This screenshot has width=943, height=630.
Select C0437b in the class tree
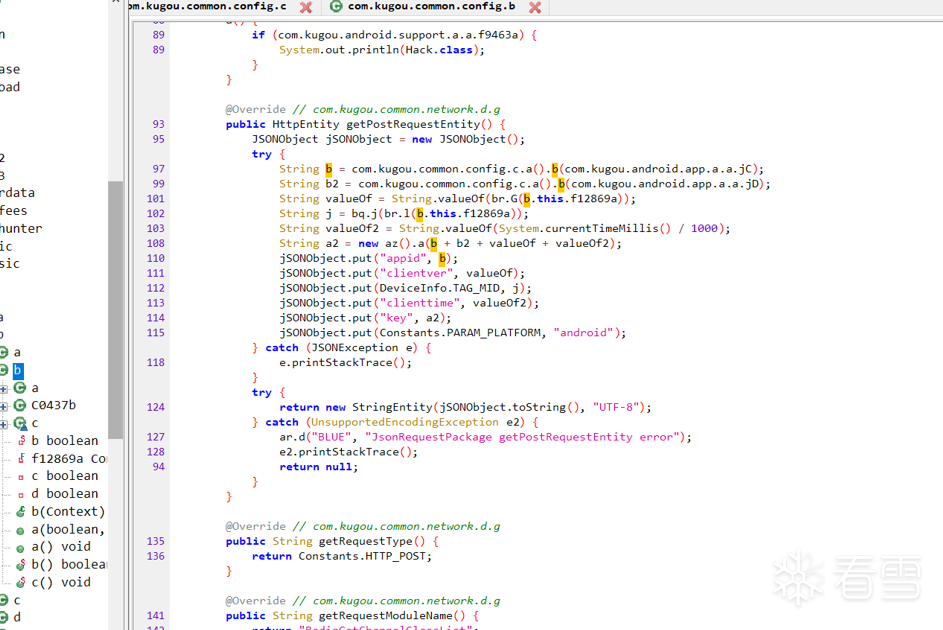54,405
